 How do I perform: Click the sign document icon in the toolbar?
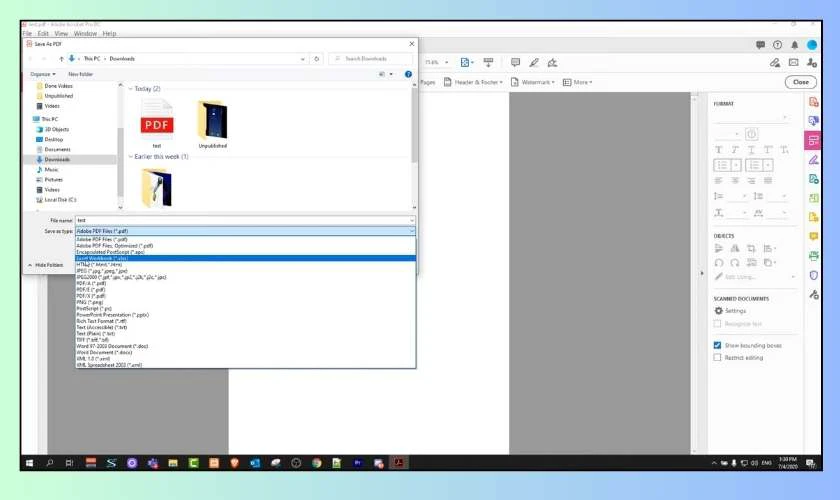[x=552, y=63]
